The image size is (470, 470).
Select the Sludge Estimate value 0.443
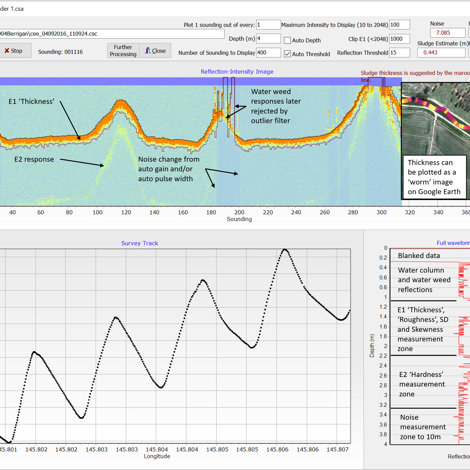441,53
